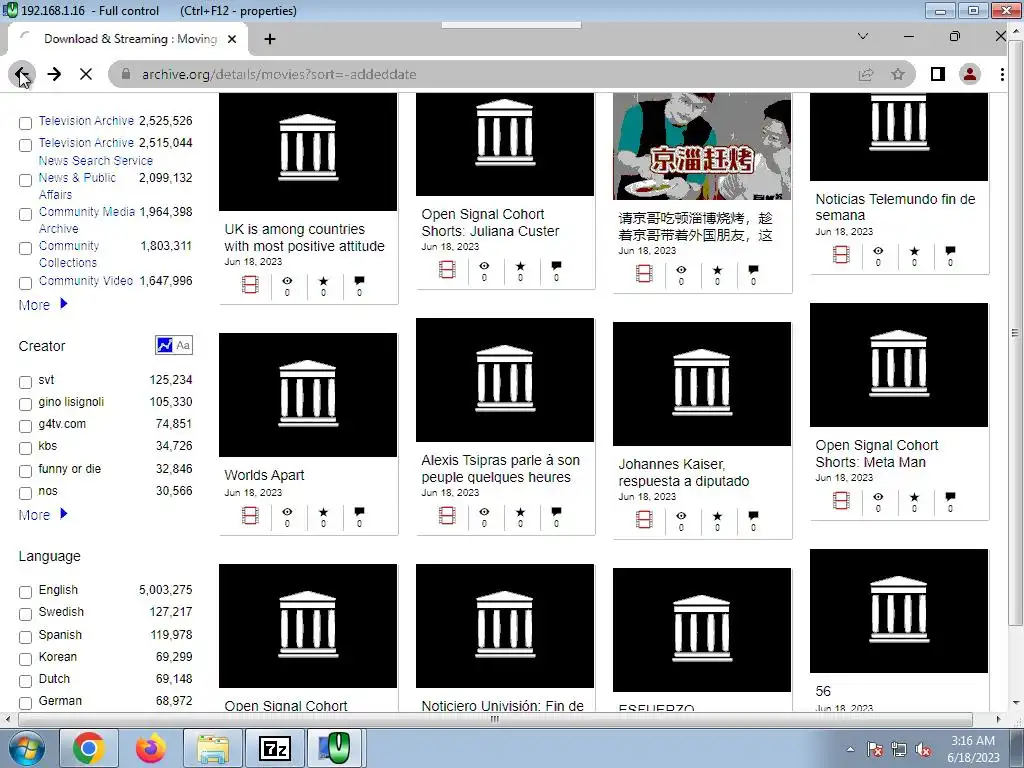Image resolution: width=1024 pixels, height=768 pixels.
Task: Tick the Spanish language checkbox
Action: point(25,637)
